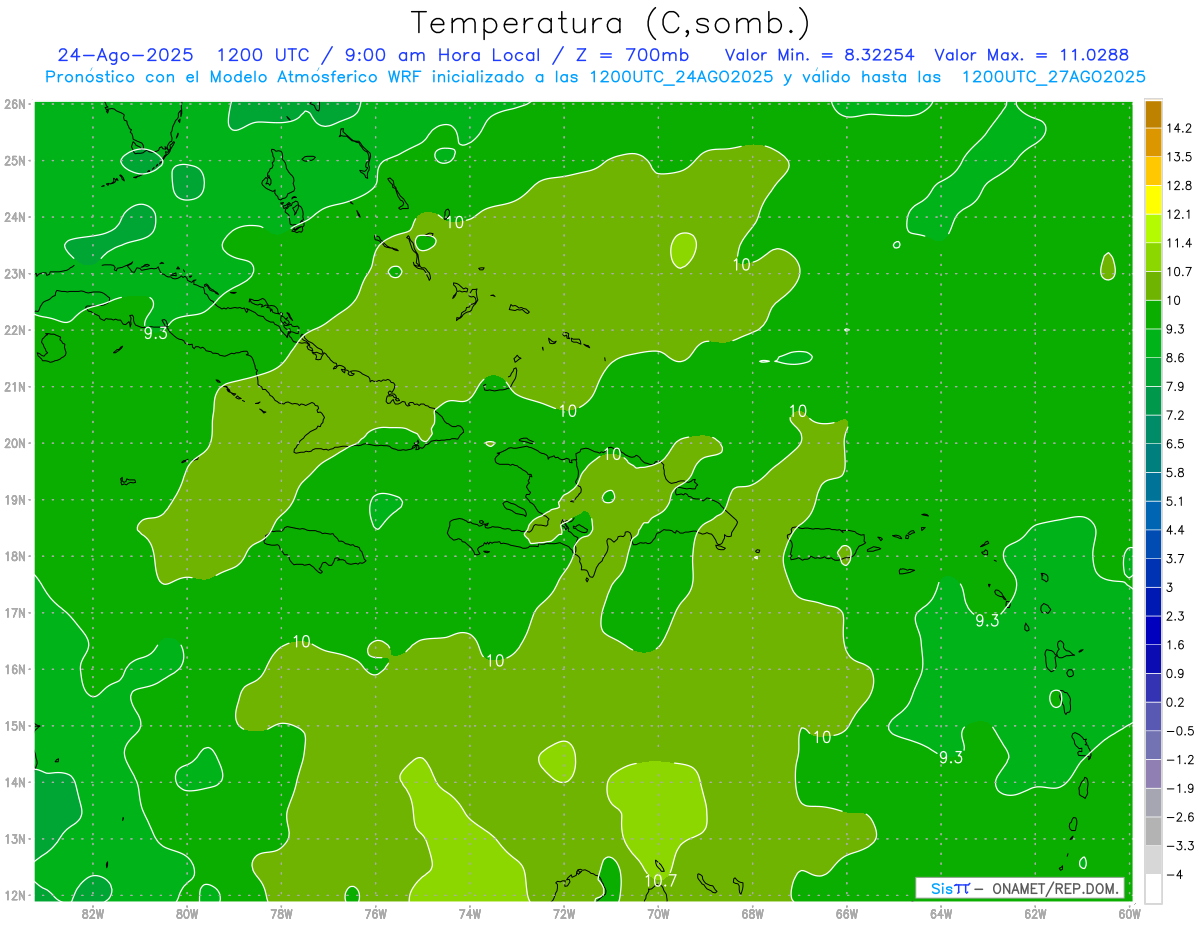
Task: Click the '10.7' contour label on the map
Action: pos(660,881)
